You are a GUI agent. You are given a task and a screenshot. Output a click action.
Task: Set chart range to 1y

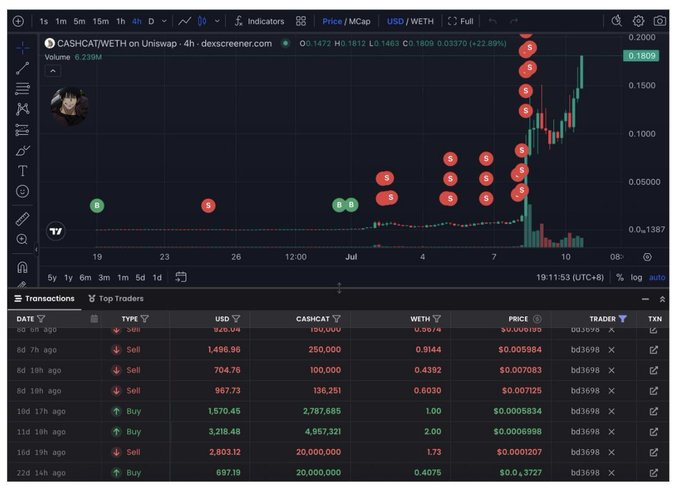click(x=69, y=278)
